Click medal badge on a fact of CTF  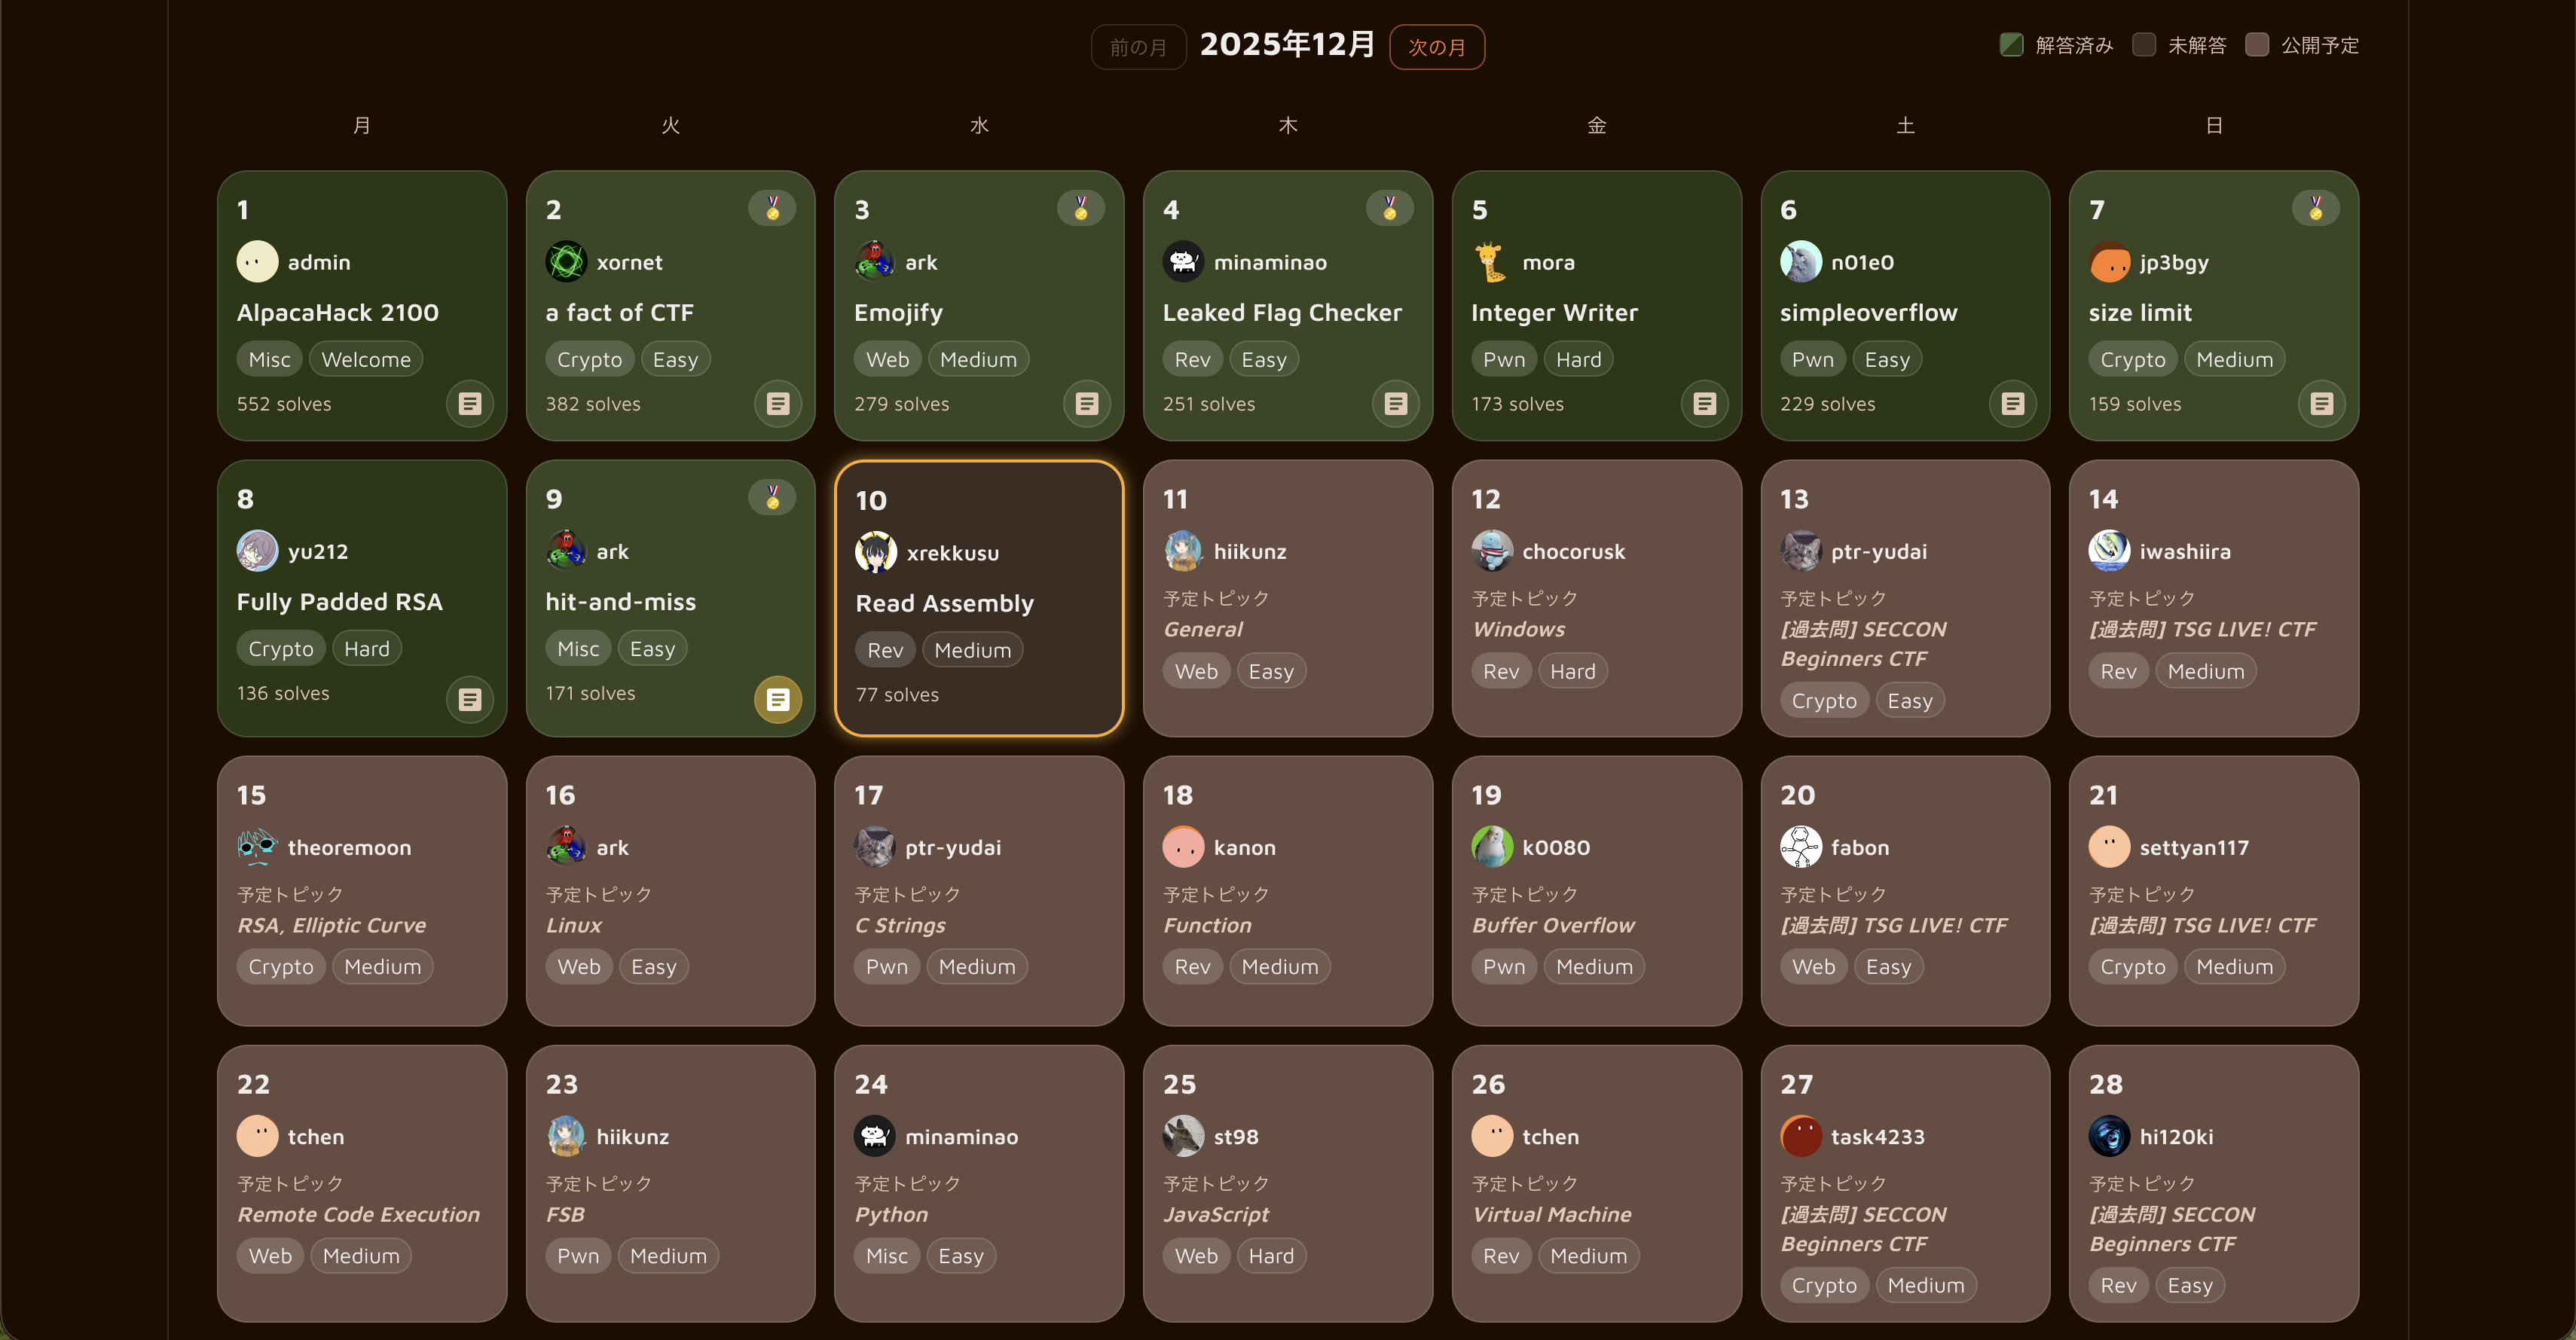[x=772, y=208]
